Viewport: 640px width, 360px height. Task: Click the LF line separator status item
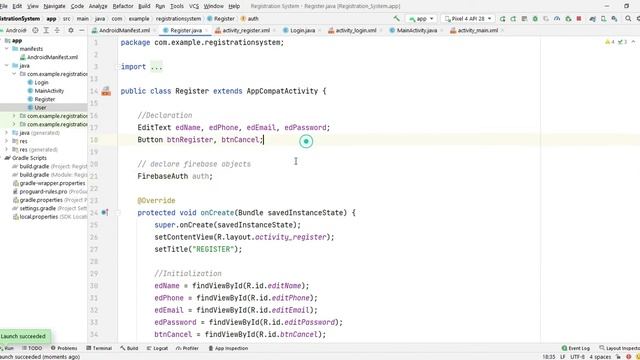coord(562,357)
